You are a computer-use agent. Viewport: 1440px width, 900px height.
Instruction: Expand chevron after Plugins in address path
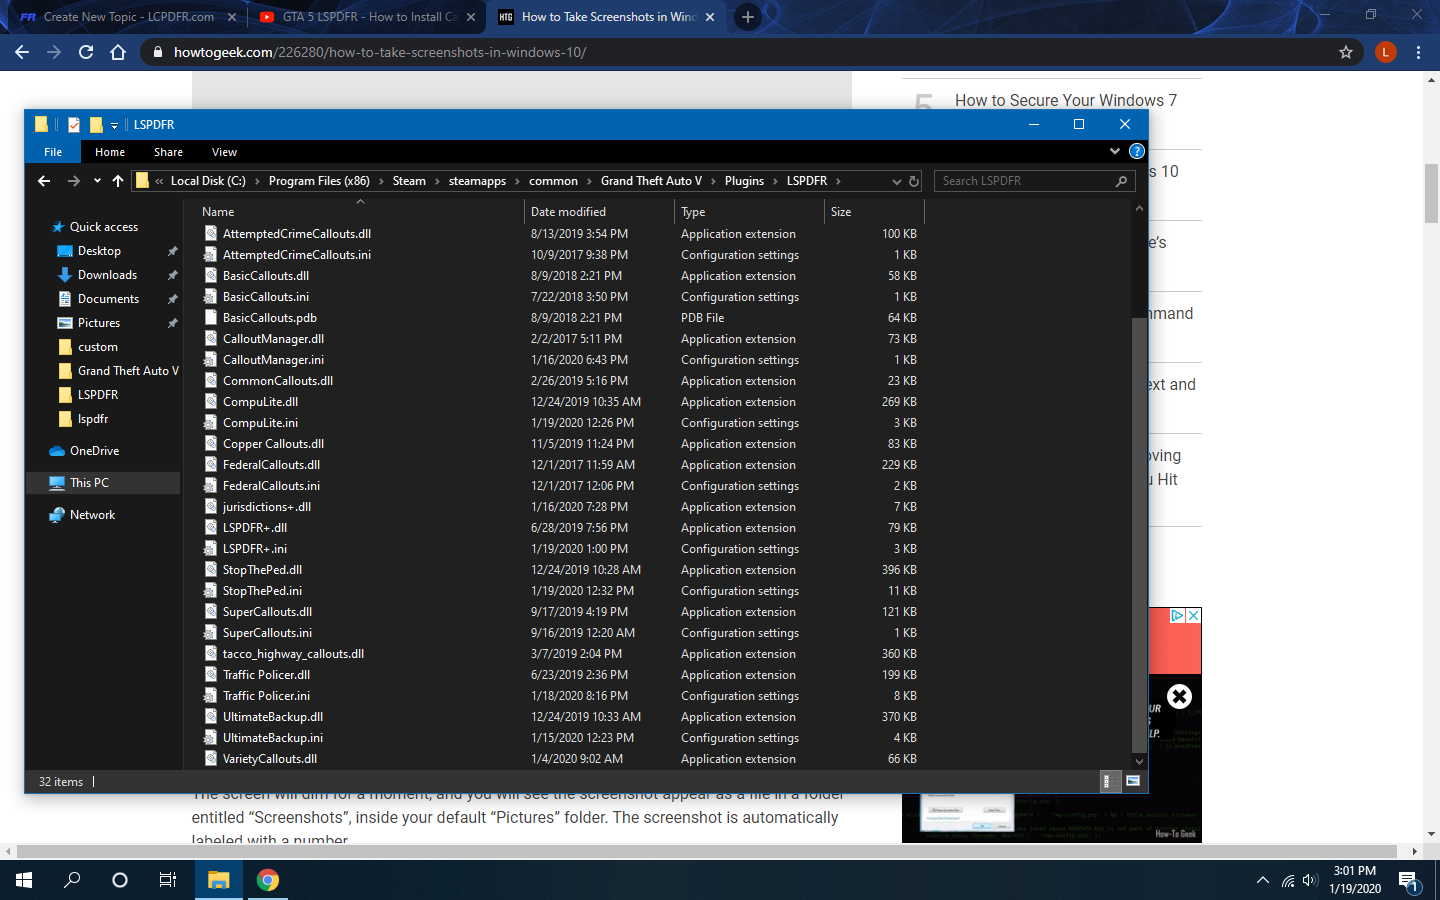pos(775,181)
